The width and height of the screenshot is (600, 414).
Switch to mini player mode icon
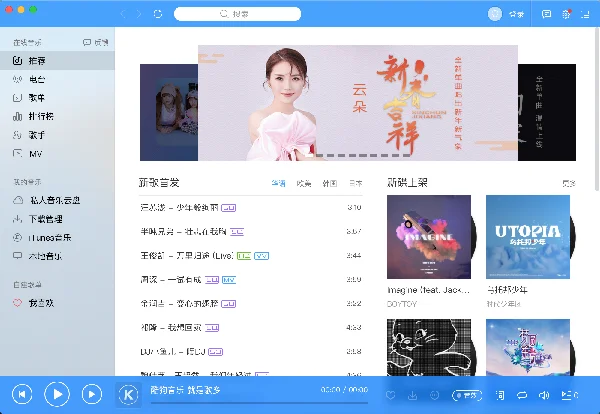coord(585,15)
